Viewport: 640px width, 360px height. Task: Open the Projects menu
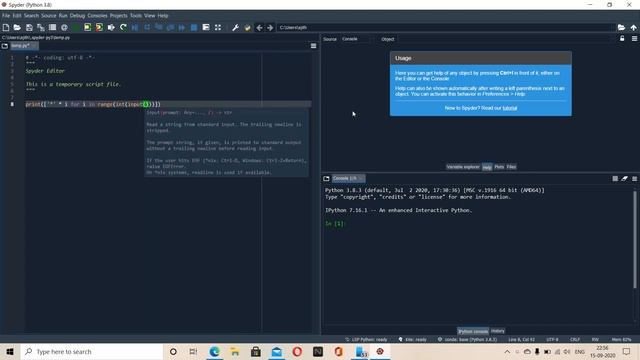point(118,16)
